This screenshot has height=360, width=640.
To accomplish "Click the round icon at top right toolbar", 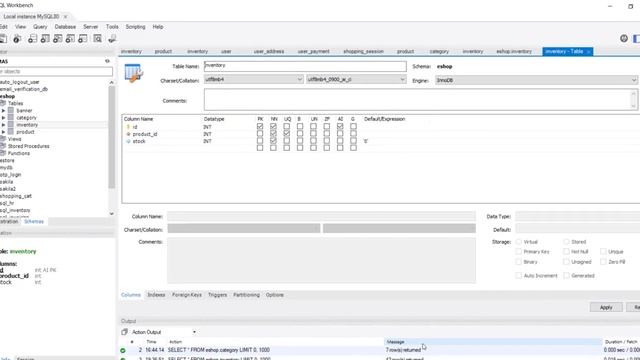I will [624, 38].
